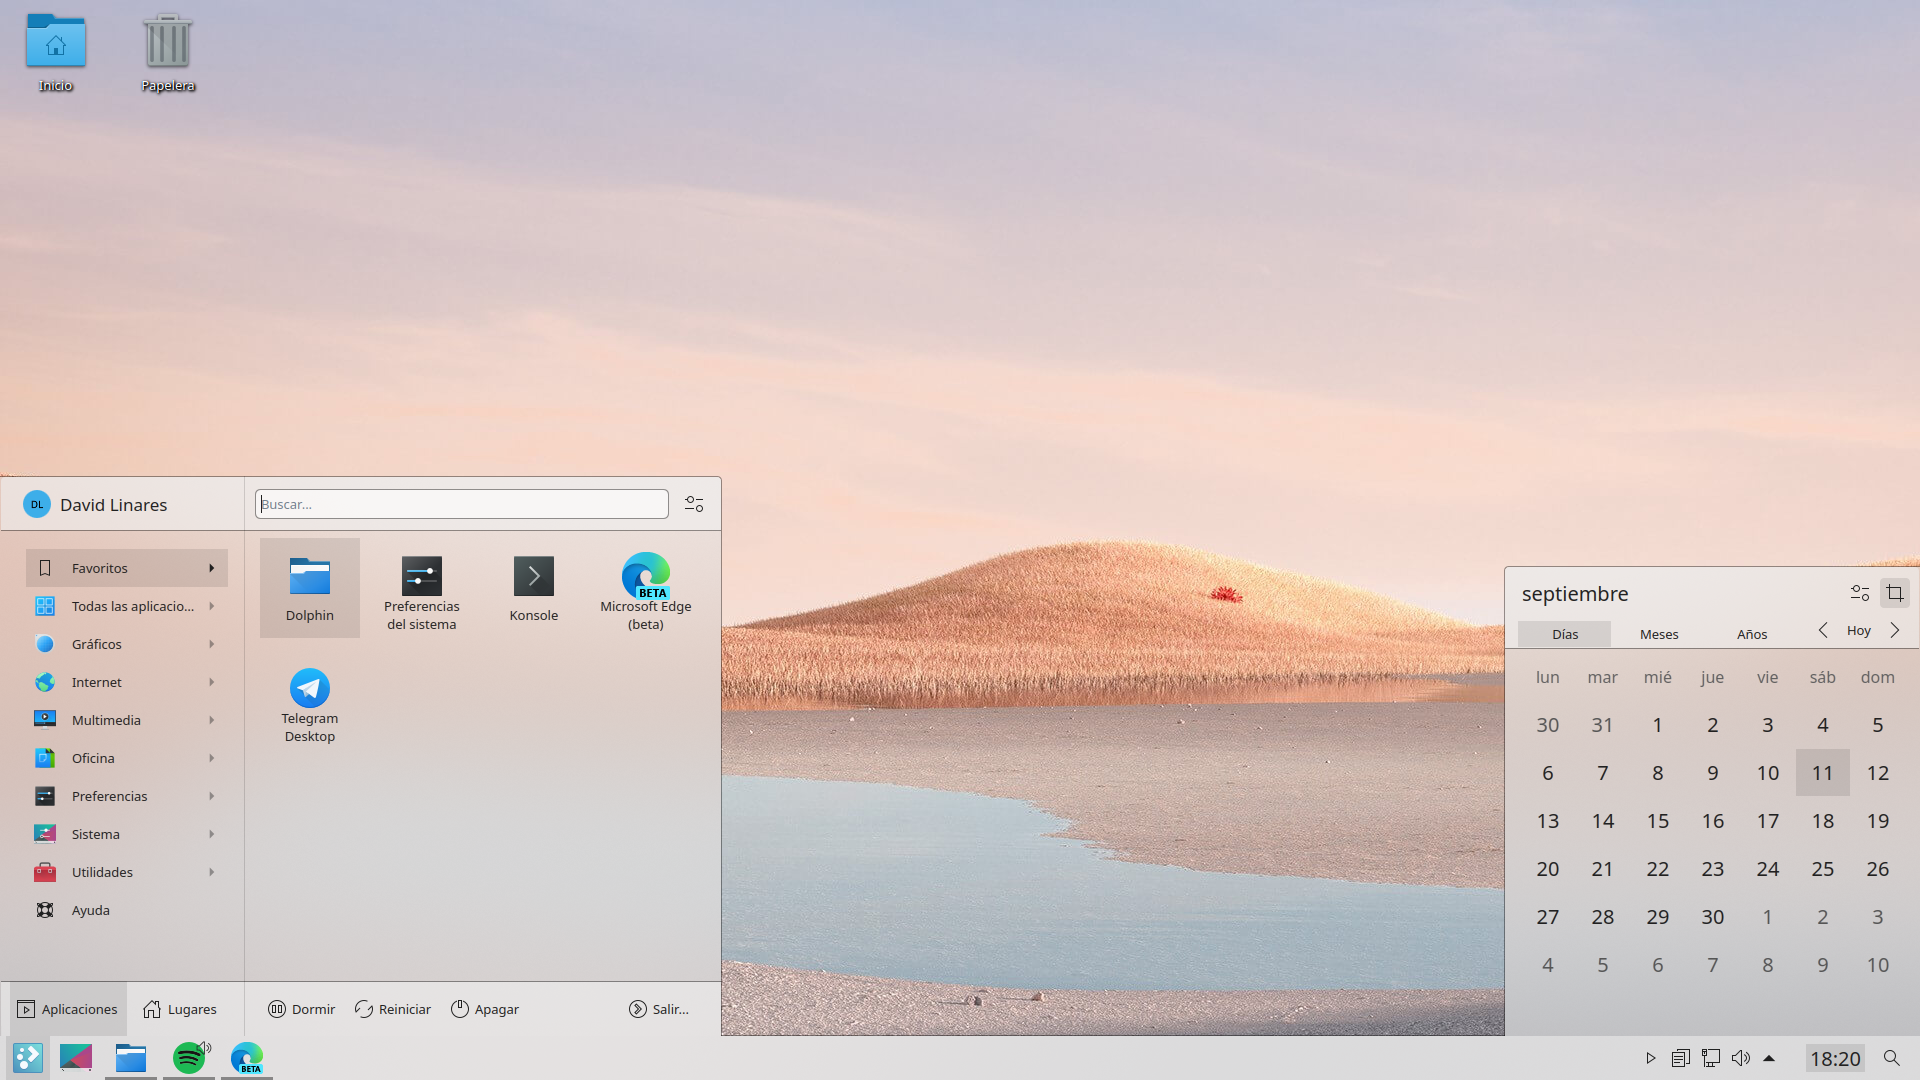Screen dimensions: 1920x1080
Task: Open launcher settings icon beside the search field
Action: (694, 504)
